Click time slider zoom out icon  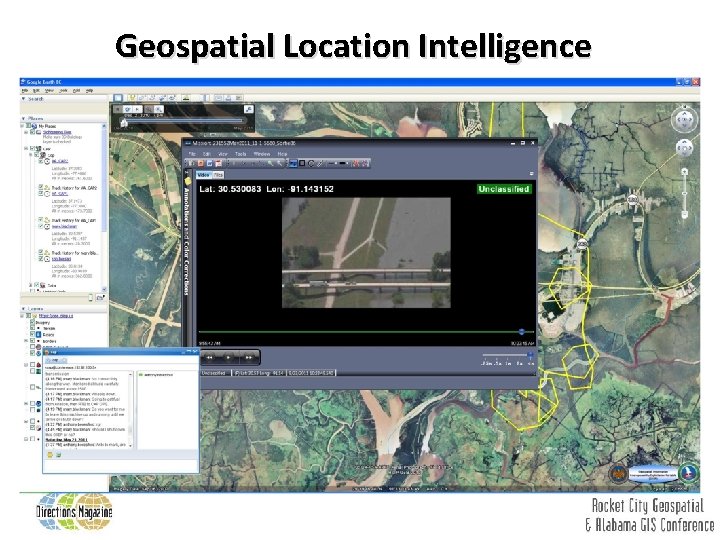coord(149,109)
